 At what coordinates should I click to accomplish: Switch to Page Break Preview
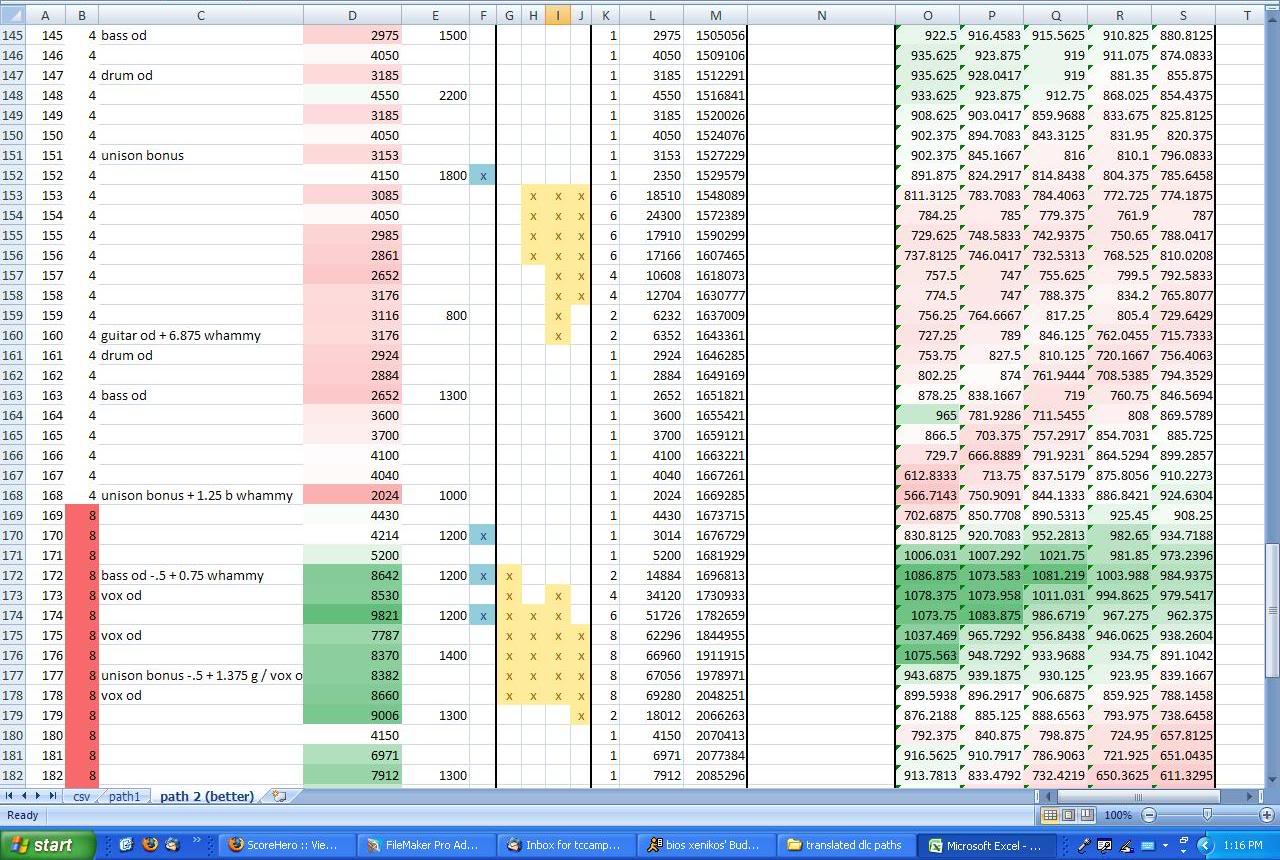click(1087, 815)
